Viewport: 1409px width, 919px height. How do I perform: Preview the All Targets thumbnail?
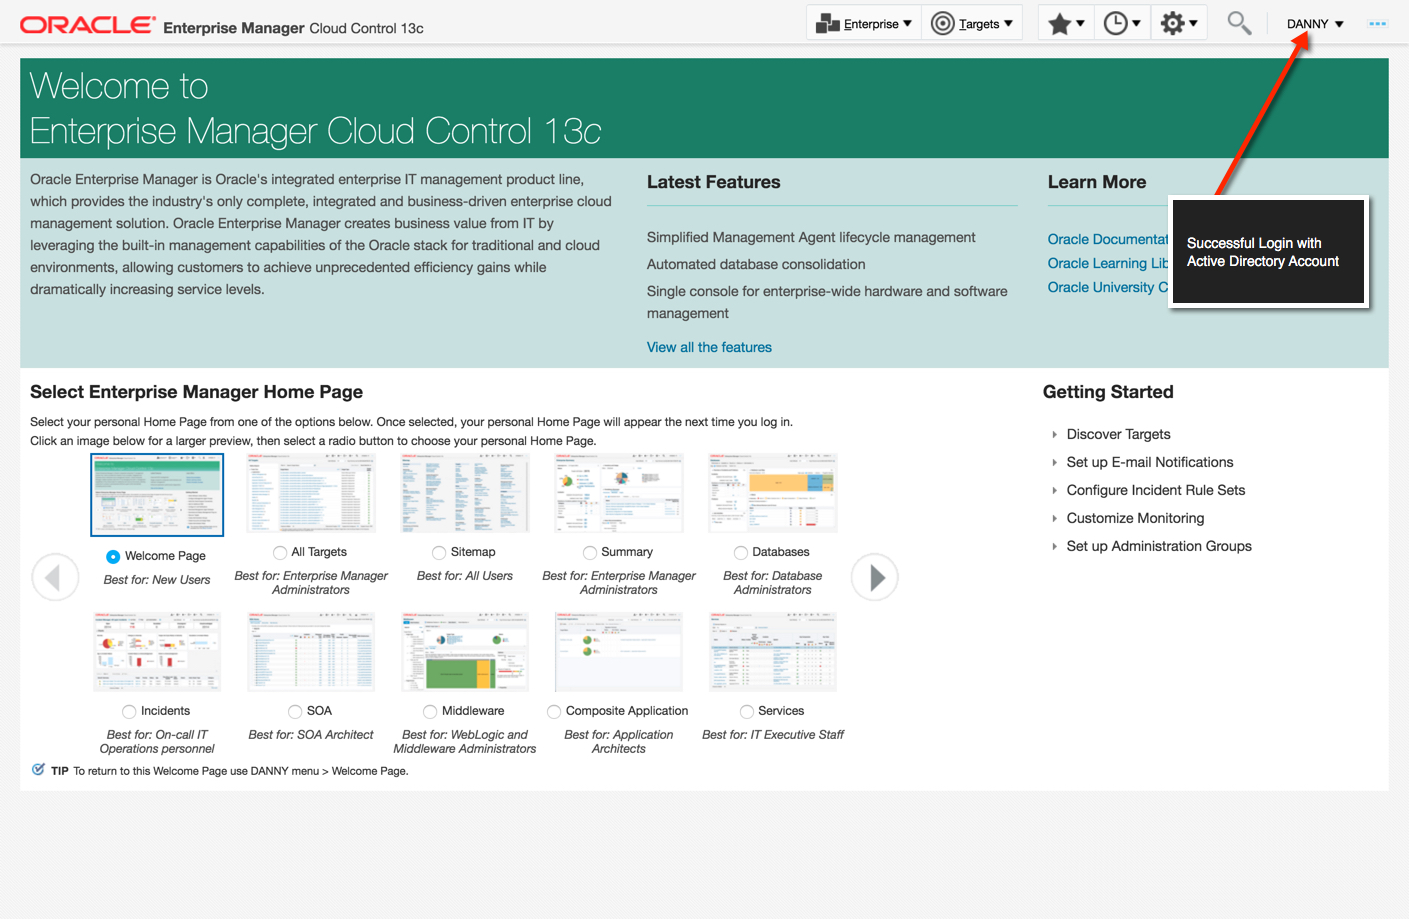[311, 493]
